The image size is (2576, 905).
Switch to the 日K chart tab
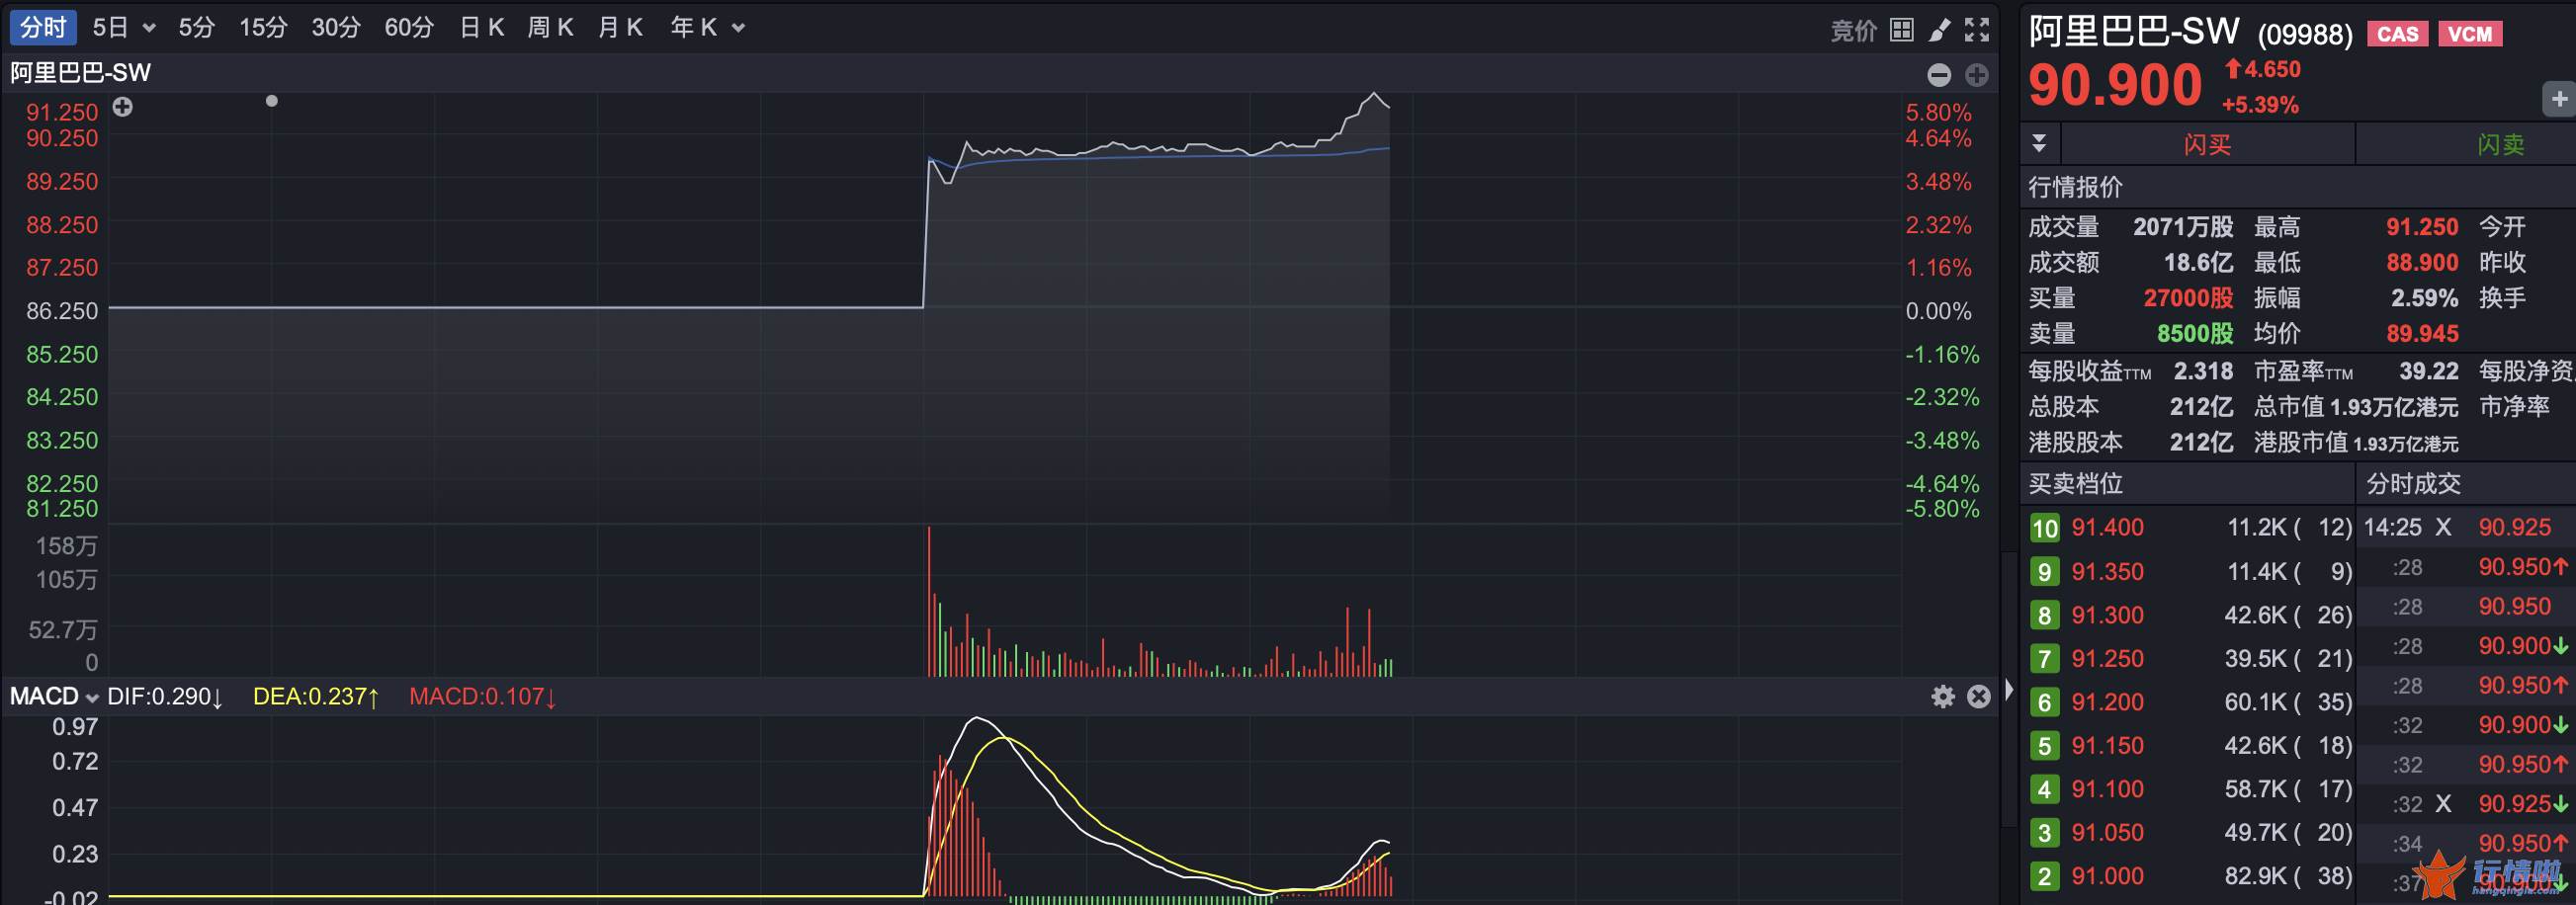point(481,28)
